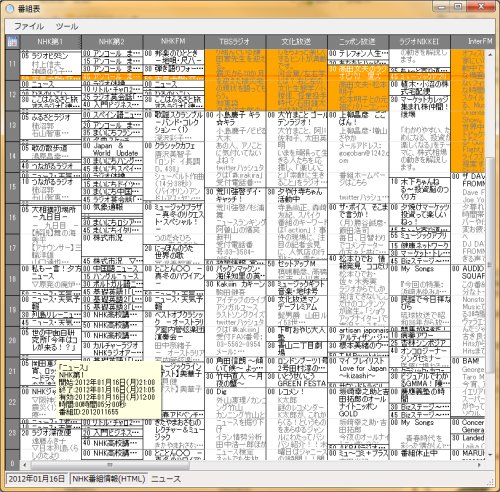The image size is (500, 492).
Task: Select the InterFM column header
Action: (473, 42)
